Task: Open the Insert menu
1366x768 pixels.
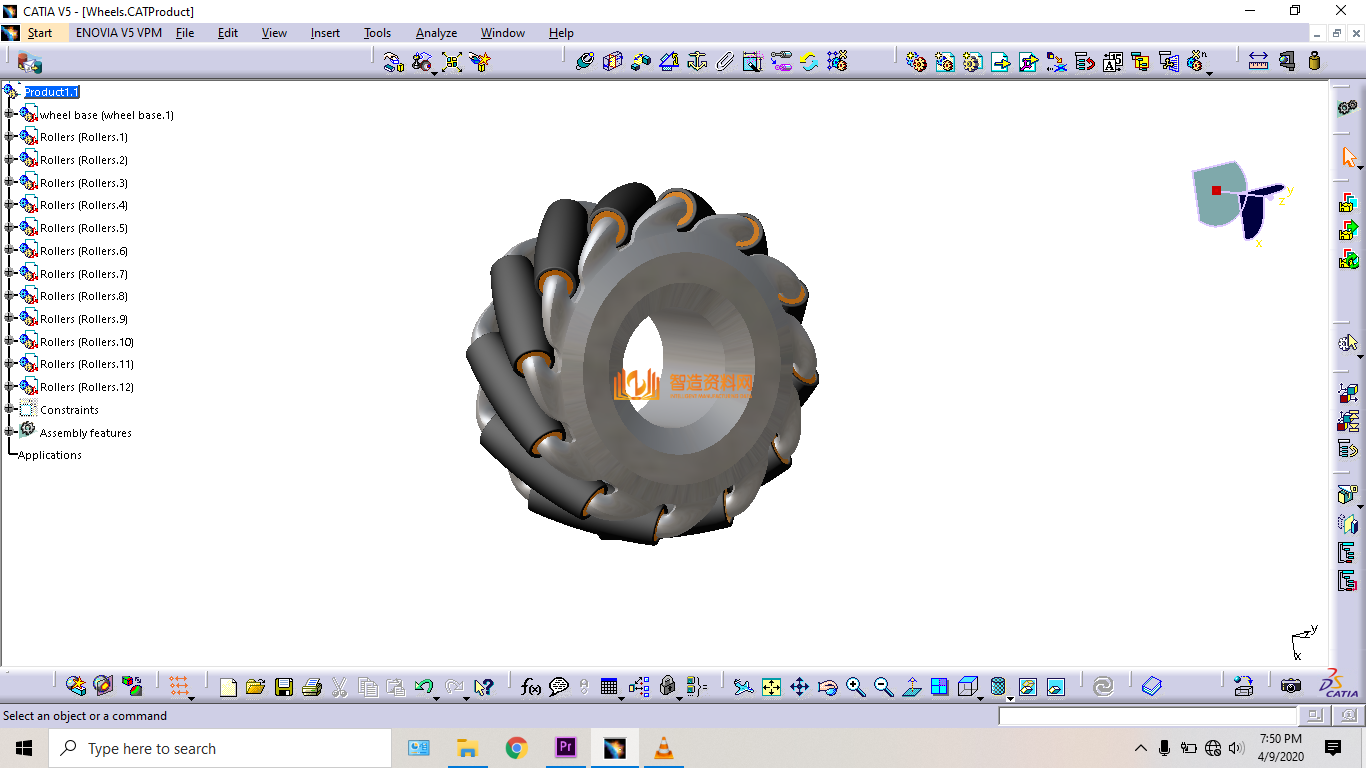Action: pos(325,33)
